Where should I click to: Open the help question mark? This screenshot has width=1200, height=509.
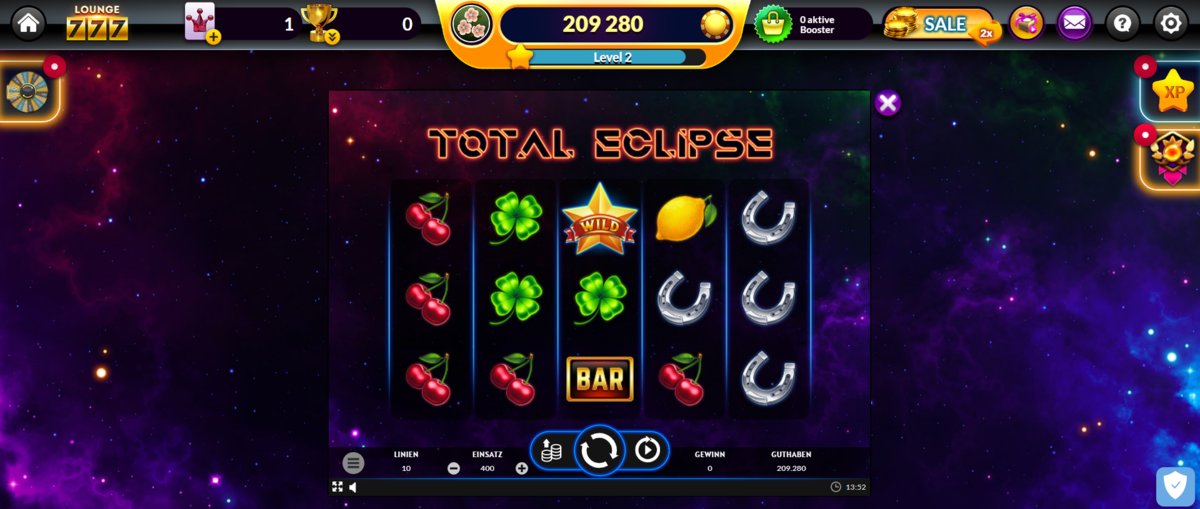(1123, 23)
